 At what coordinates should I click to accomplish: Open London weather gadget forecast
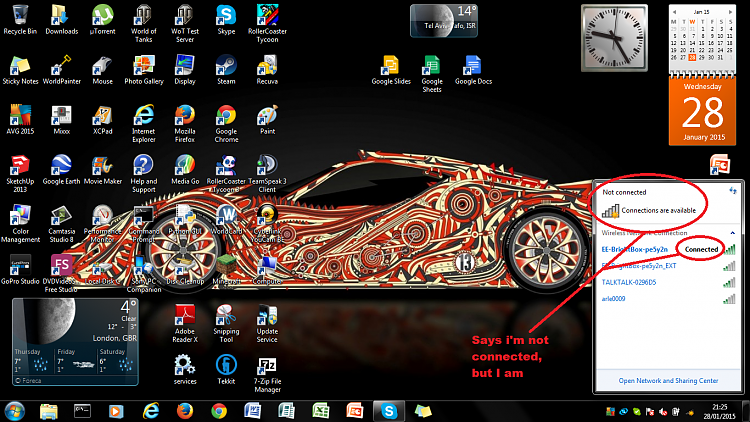(75, 342)
